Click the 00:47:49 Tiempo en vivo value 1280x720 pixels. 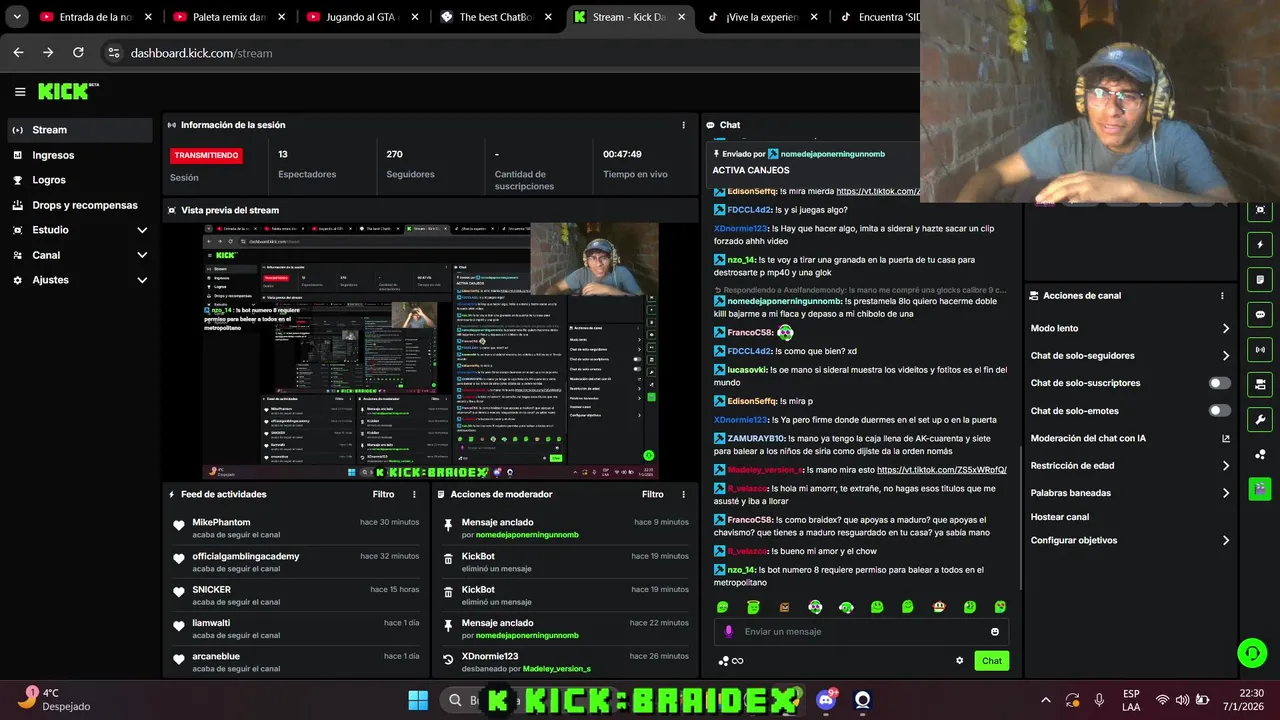622,155
